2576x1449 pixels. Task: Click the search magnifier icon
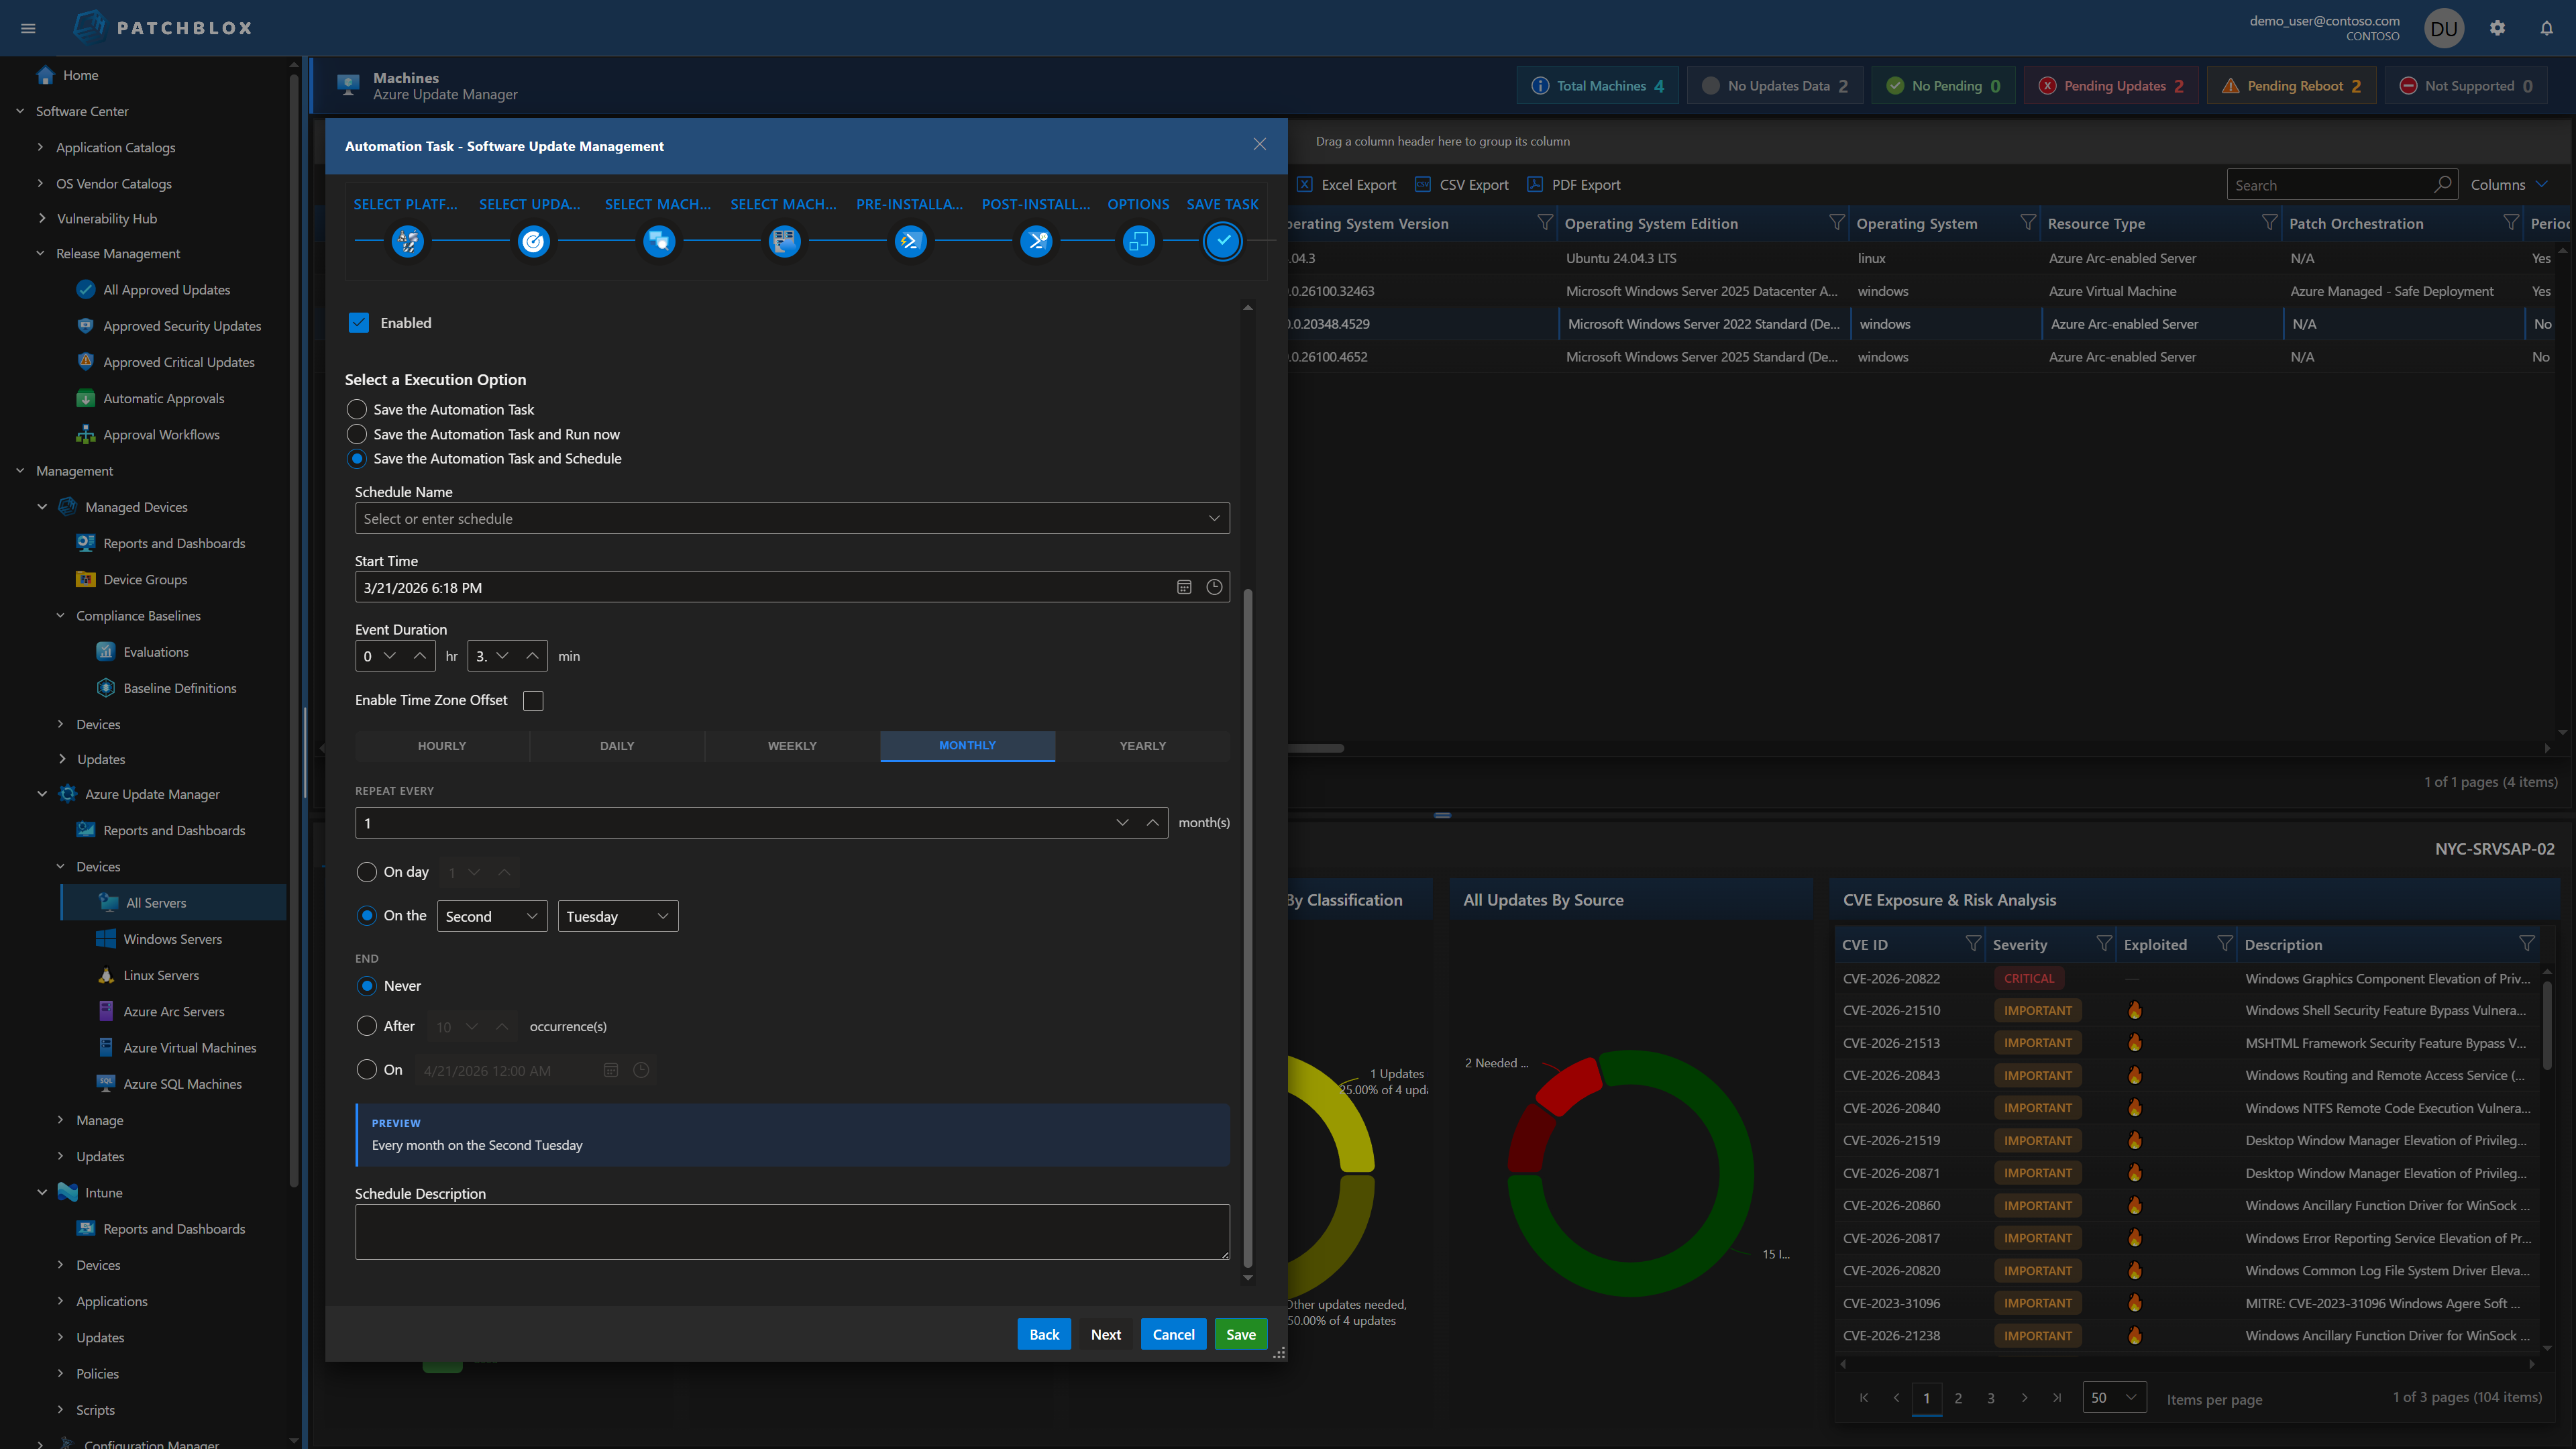coord(2442,184)
